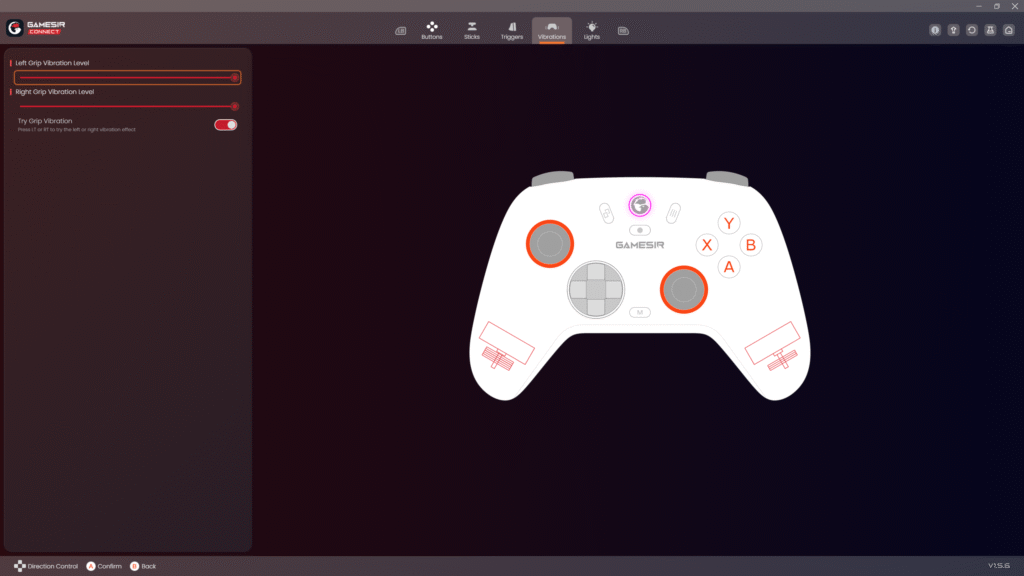Click the RB bumper navigation icon
This screenshot has width=1024, height=576.
623,31
